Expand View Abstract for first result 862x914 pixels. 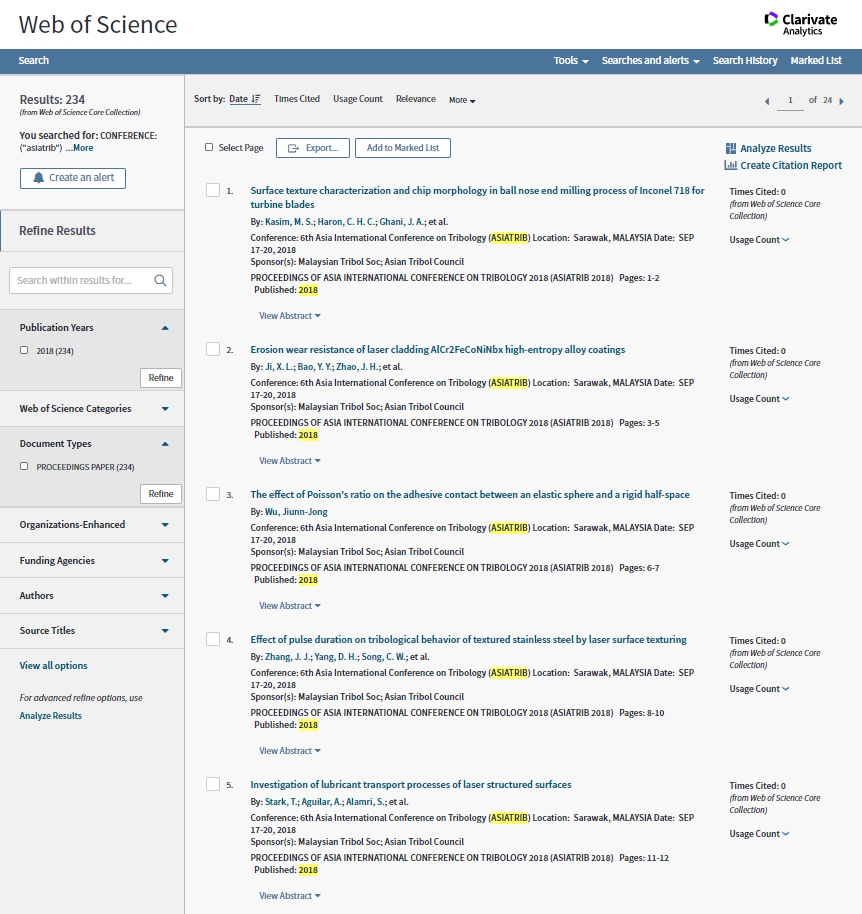290,316
